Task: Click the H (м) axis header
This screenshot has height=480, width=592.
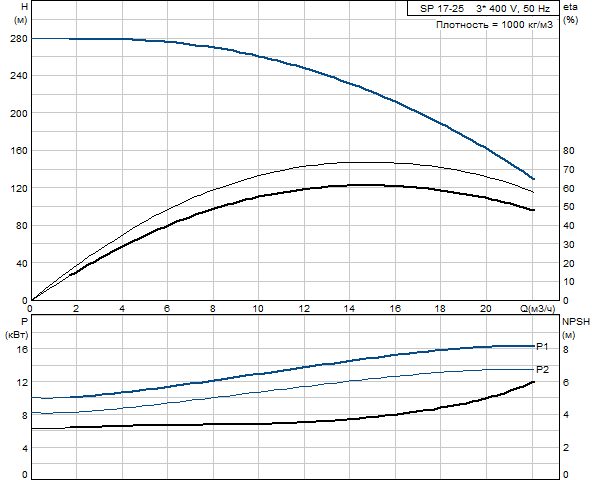Action: [20, 13]
